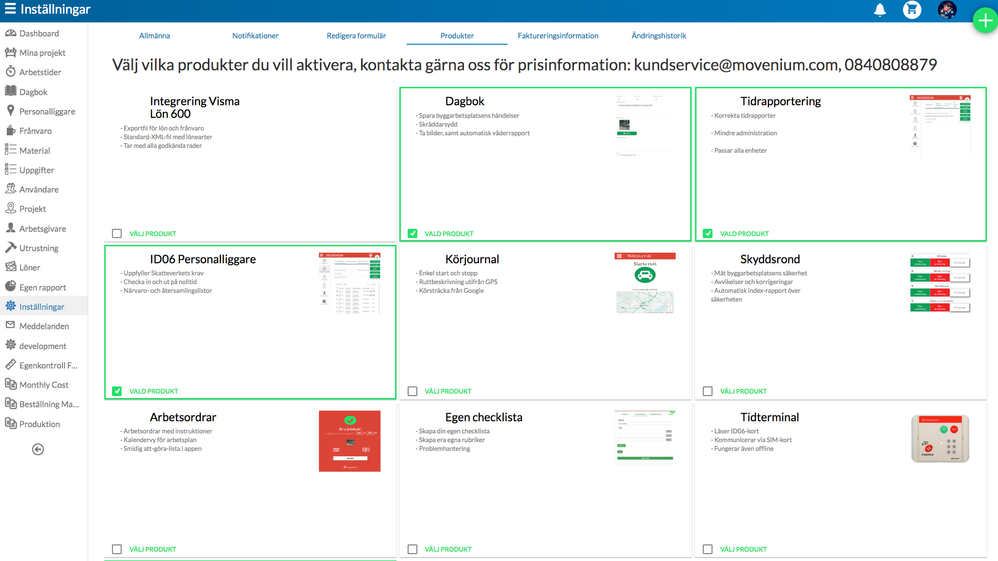The width and height of the screenshot is (998, 561).
Task: Click the Användare people icon
Action: click(x=11, y=189)
